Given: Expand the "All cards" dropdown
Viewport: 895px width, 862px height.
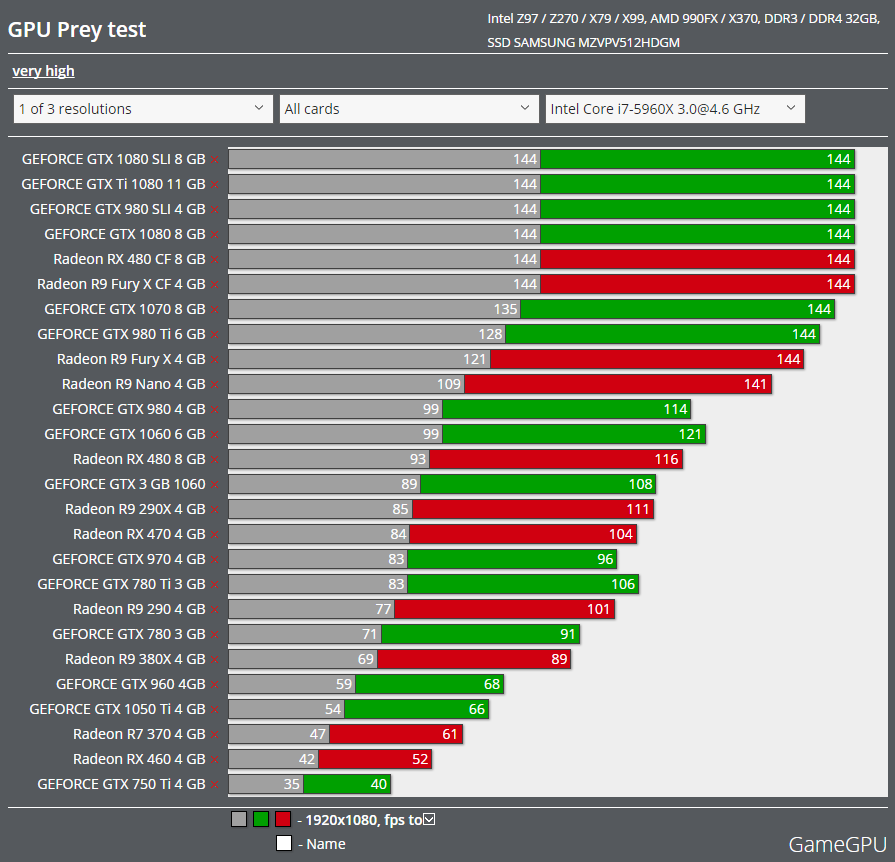Looking at the screenshot, I should (409, 109).
